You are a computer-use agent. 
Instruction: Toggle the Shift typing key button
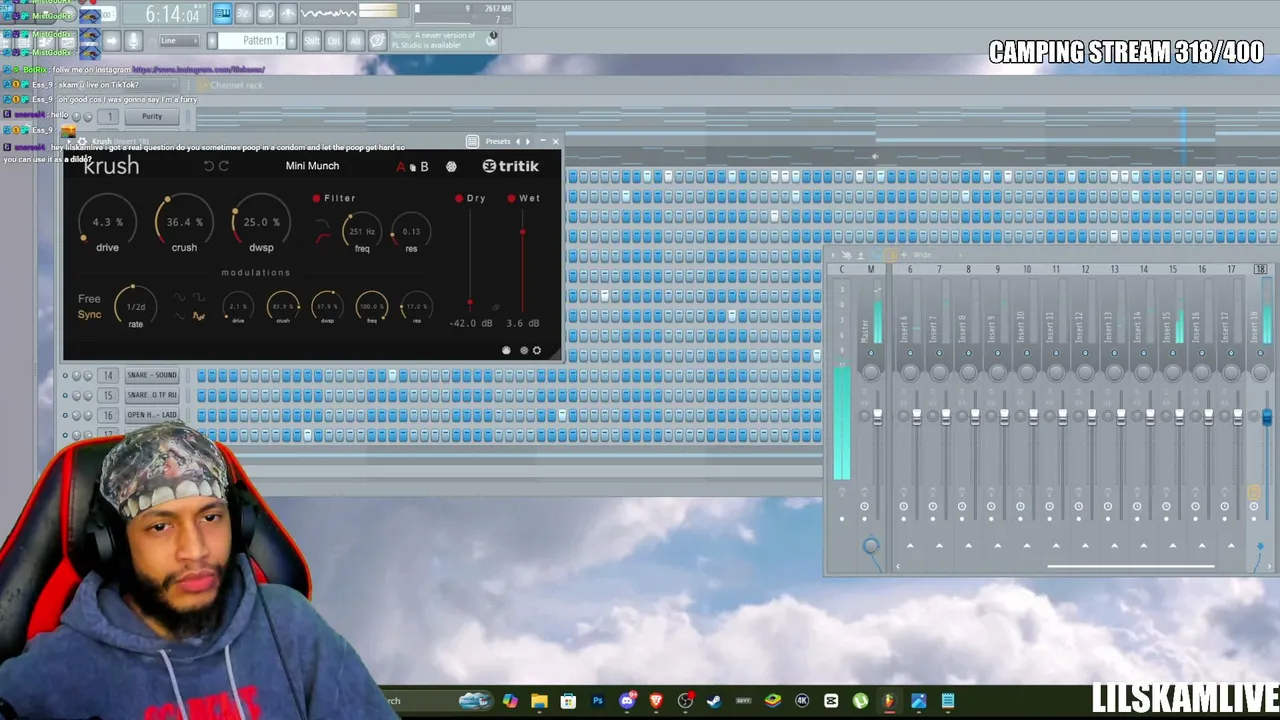coord(312,41)
